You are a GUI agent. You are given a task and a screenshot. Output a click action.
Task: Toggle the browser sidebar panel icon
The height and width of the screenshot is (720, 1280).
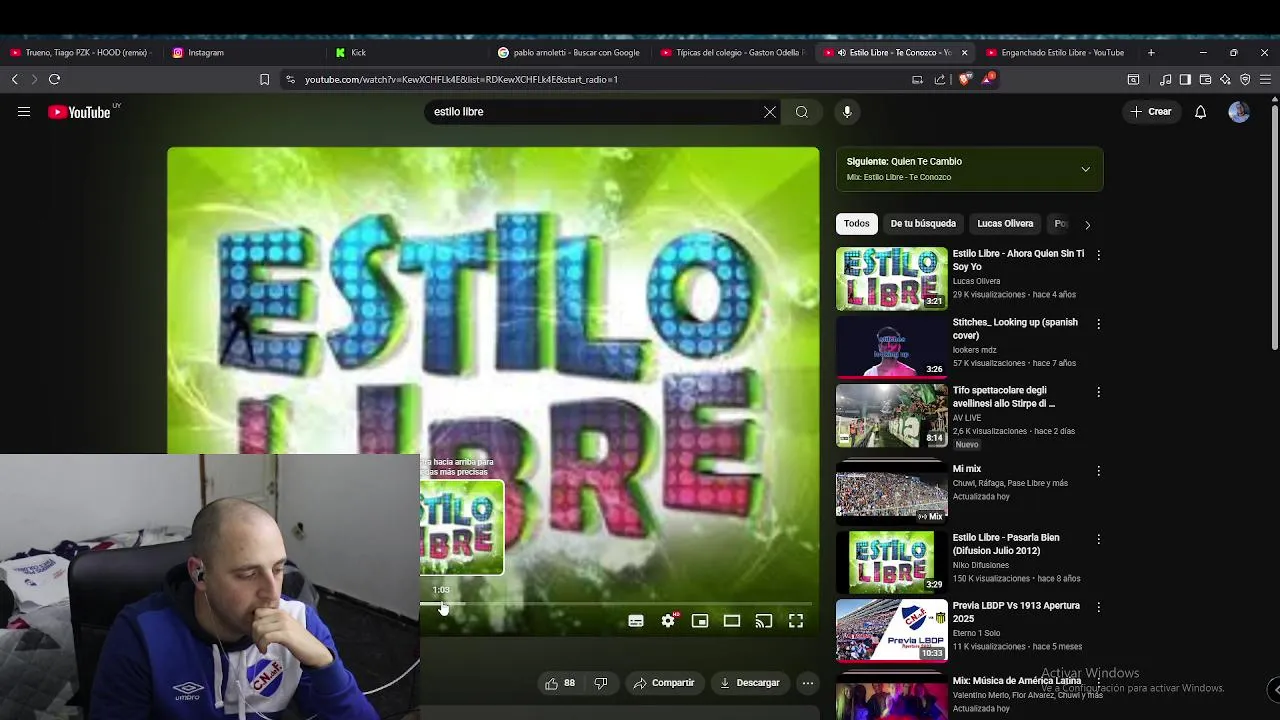point(1185,80)
